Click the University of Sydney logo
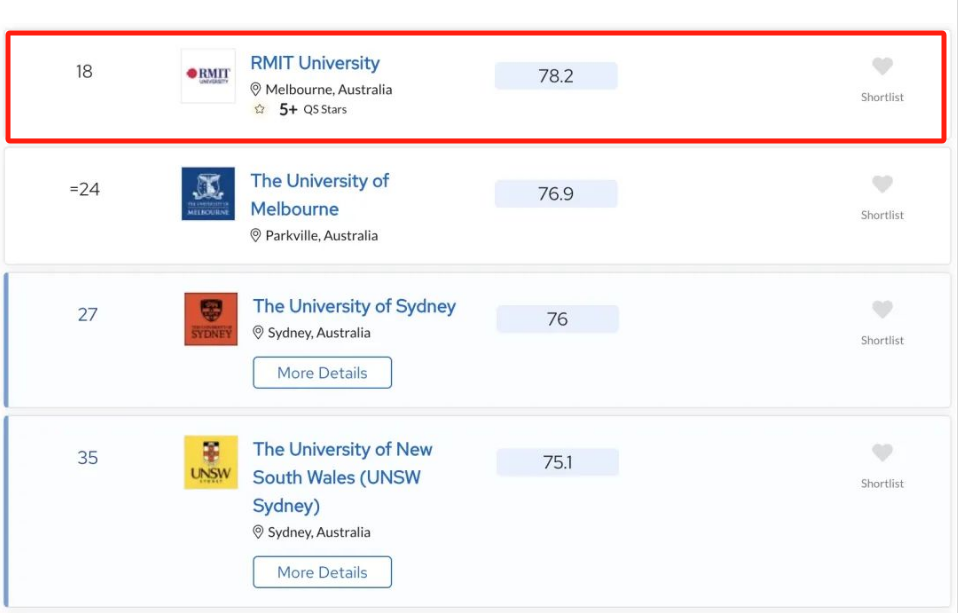Image resolution: width=958 pixels, height=613 pixels. pyautogui.click(x=211, y=319)
